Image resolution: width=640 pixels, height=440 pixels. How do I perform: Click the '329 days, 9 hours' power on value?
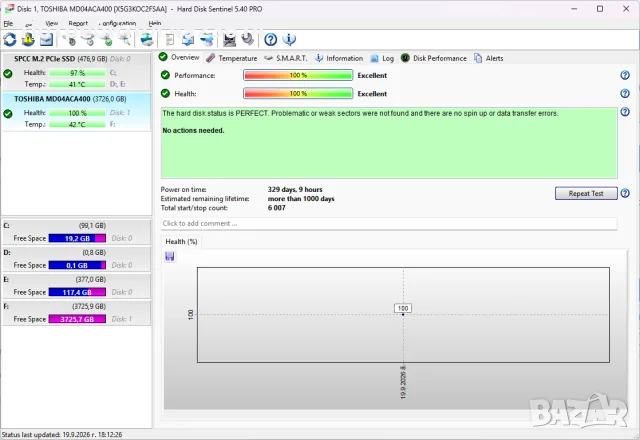click(x=295, y=189)
